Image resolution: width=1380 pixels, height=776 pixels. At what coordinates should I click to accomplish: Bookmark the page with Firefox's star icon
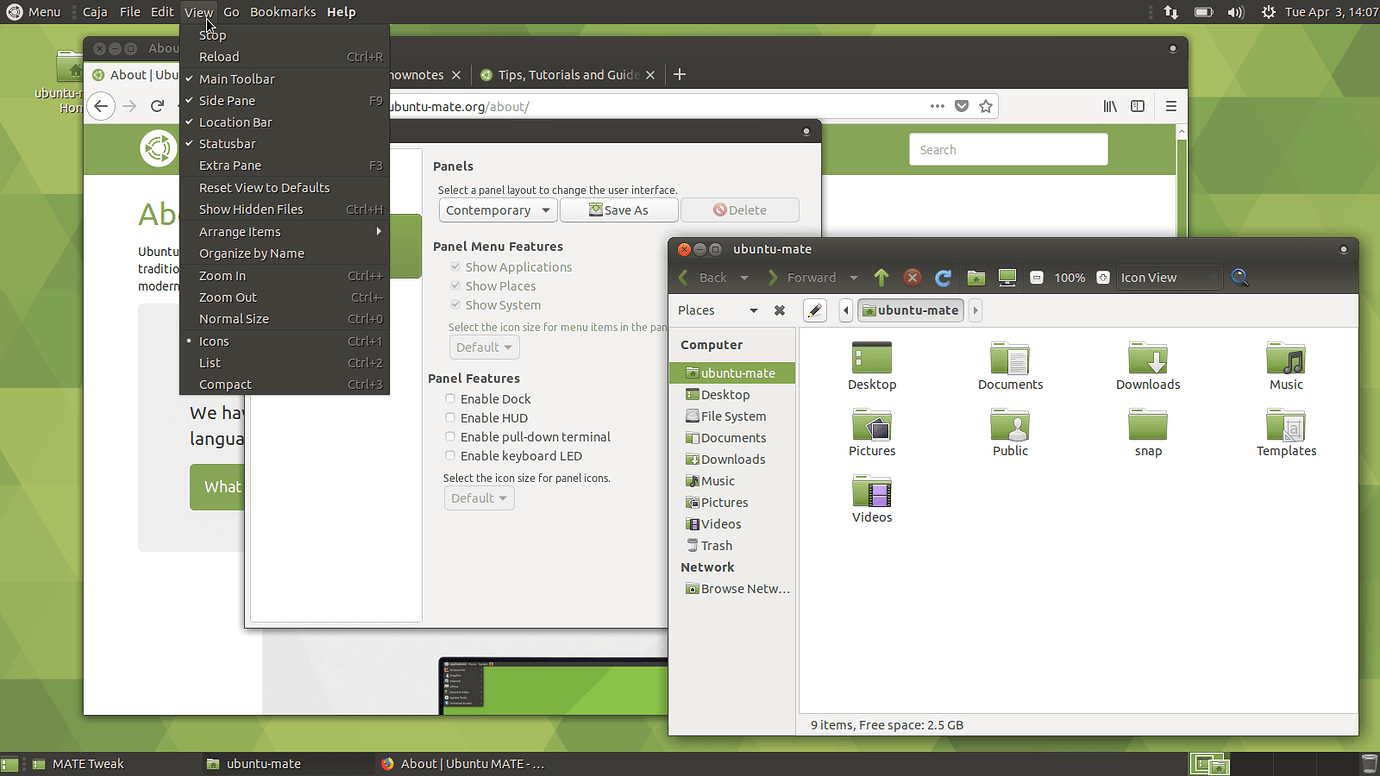[986, 105]
